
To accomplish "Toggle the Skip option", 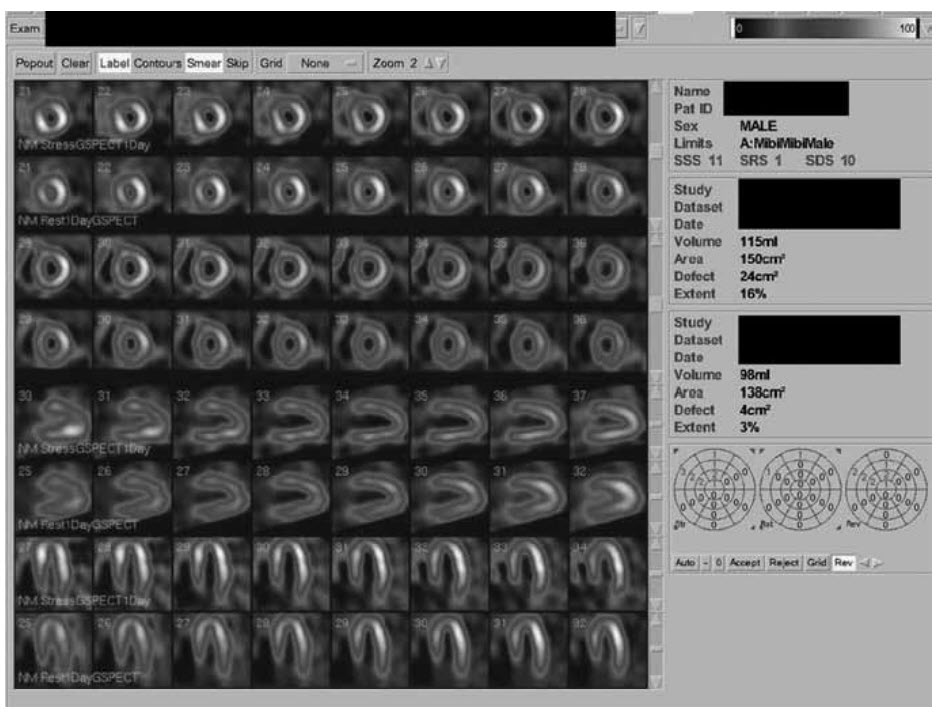I will [x=237, y=63].
